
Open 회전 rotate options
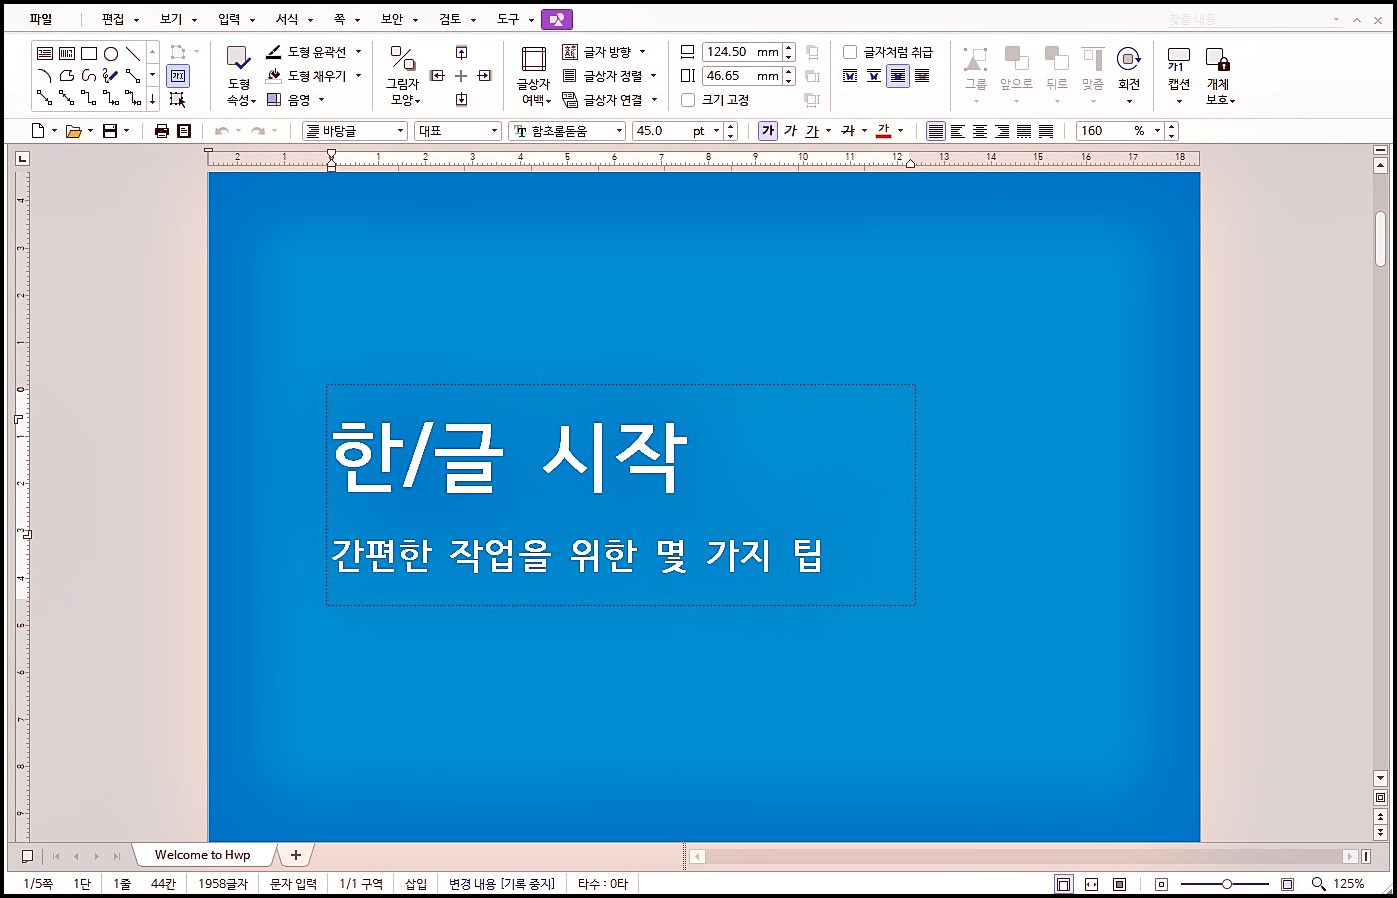pos(1129,76)
